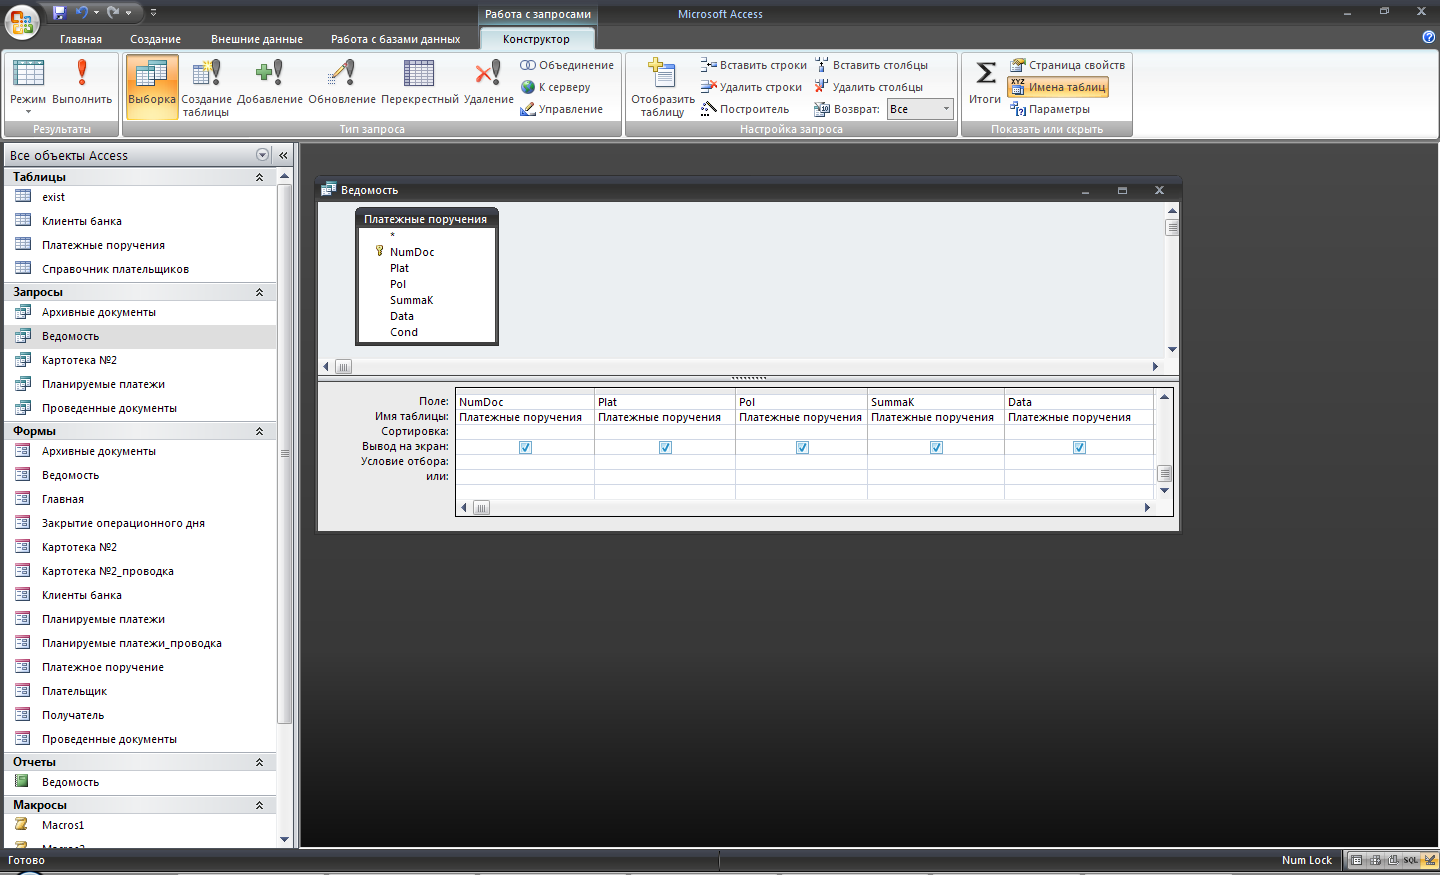Open Страница свойств property sheet
The image size is (1440, 875).
point(1067,65)
